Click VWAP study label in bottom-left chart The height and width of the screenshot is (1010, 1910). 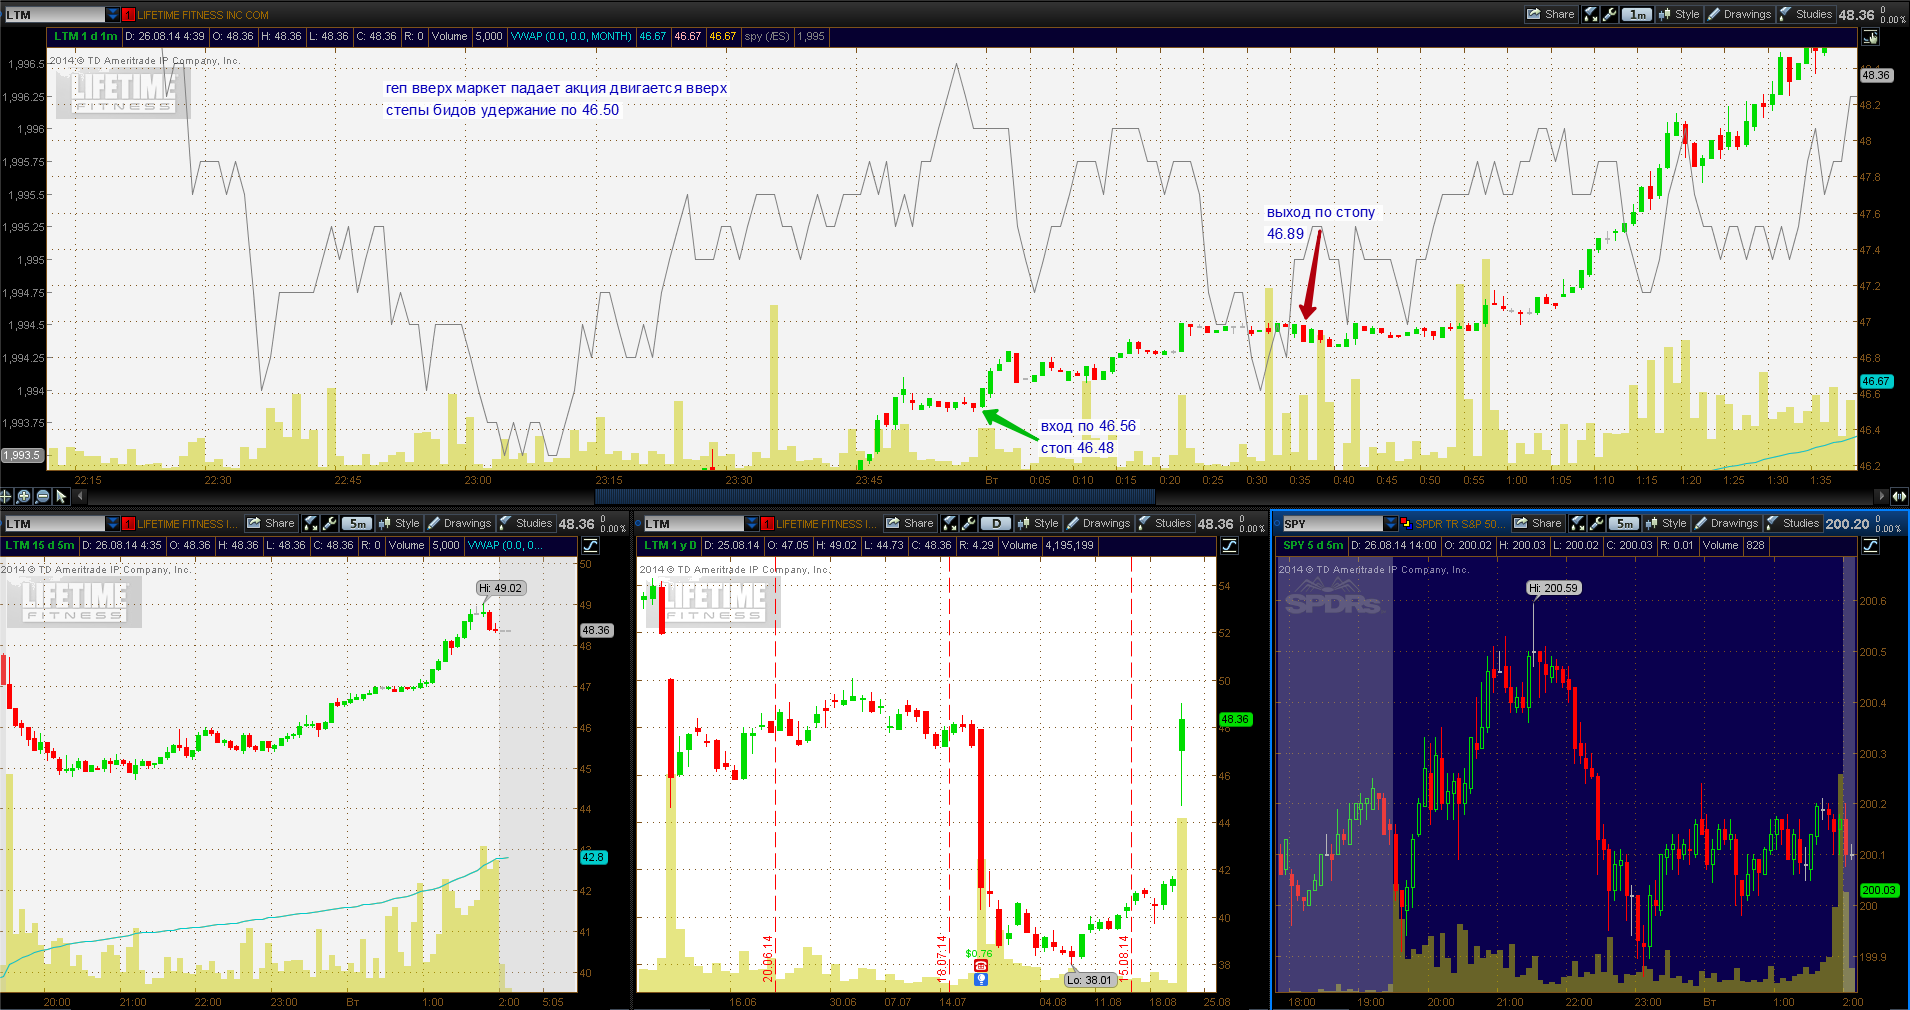(x=504, y=546)
